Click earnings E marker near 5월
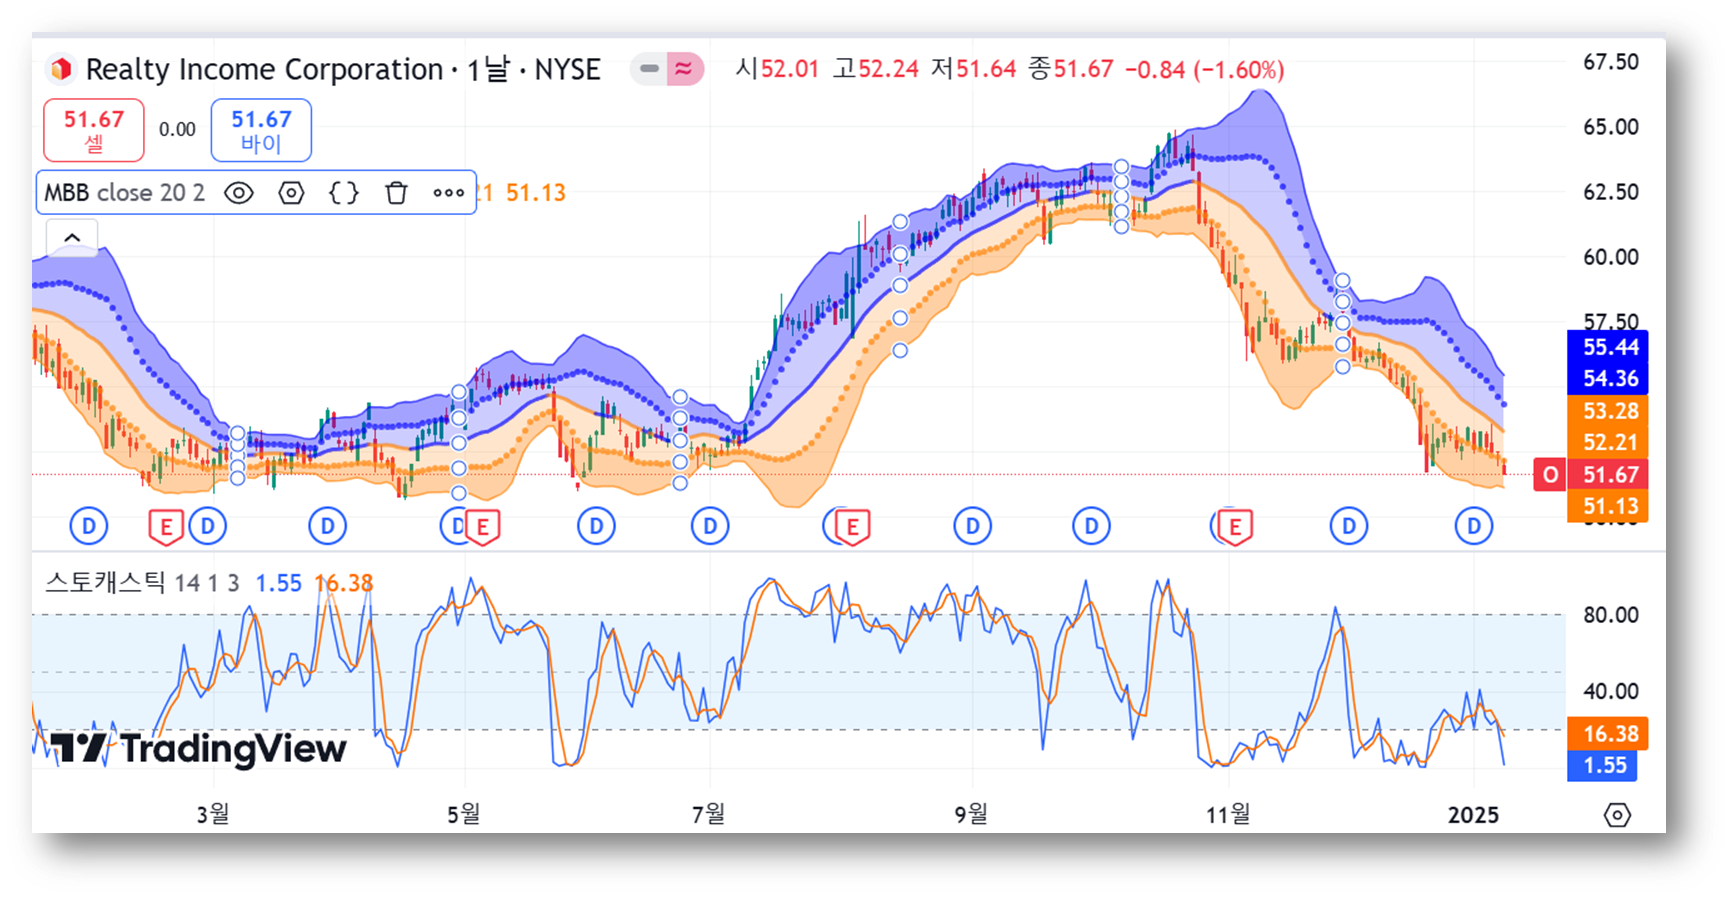 pyautogui.click(x=483, y=527)
